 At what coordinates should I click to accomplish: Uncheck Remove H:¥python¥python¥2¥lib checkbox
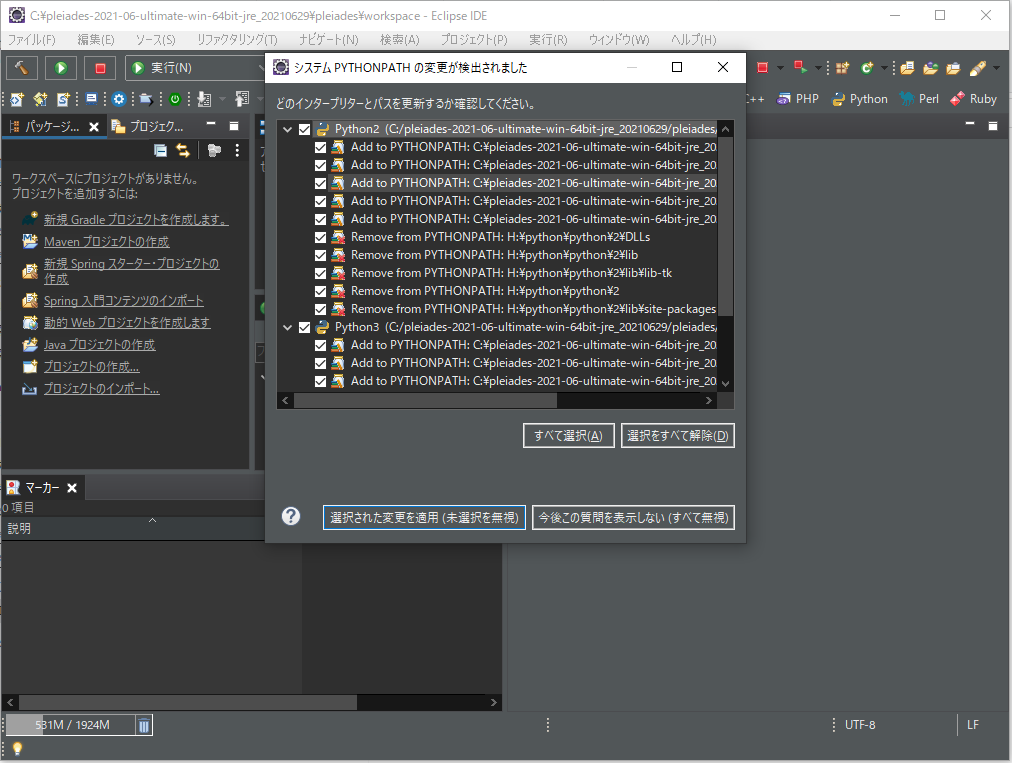click(x=321, y=256)
